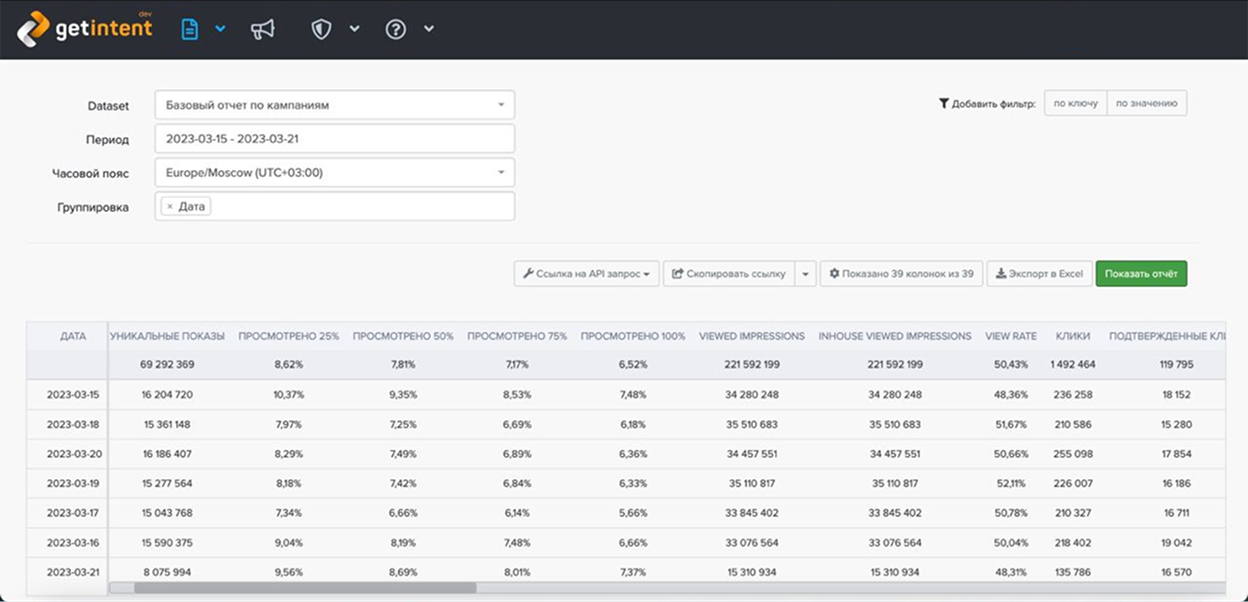Click total clicks value 1 492 464
Viewport: 1248px width, 602px height.
point(1073,365)
